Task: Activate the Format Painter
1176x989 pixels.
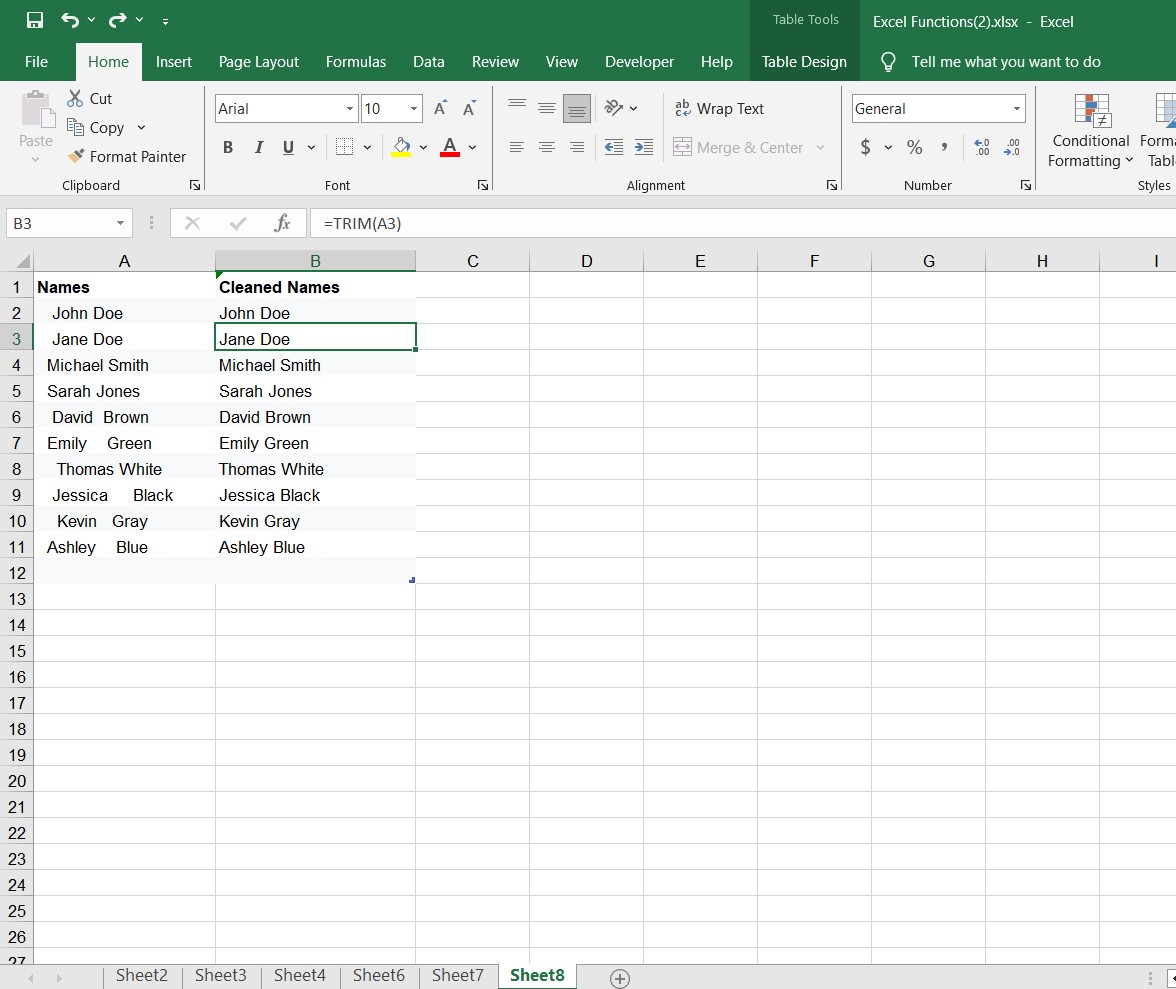Action: click(126, 156)
